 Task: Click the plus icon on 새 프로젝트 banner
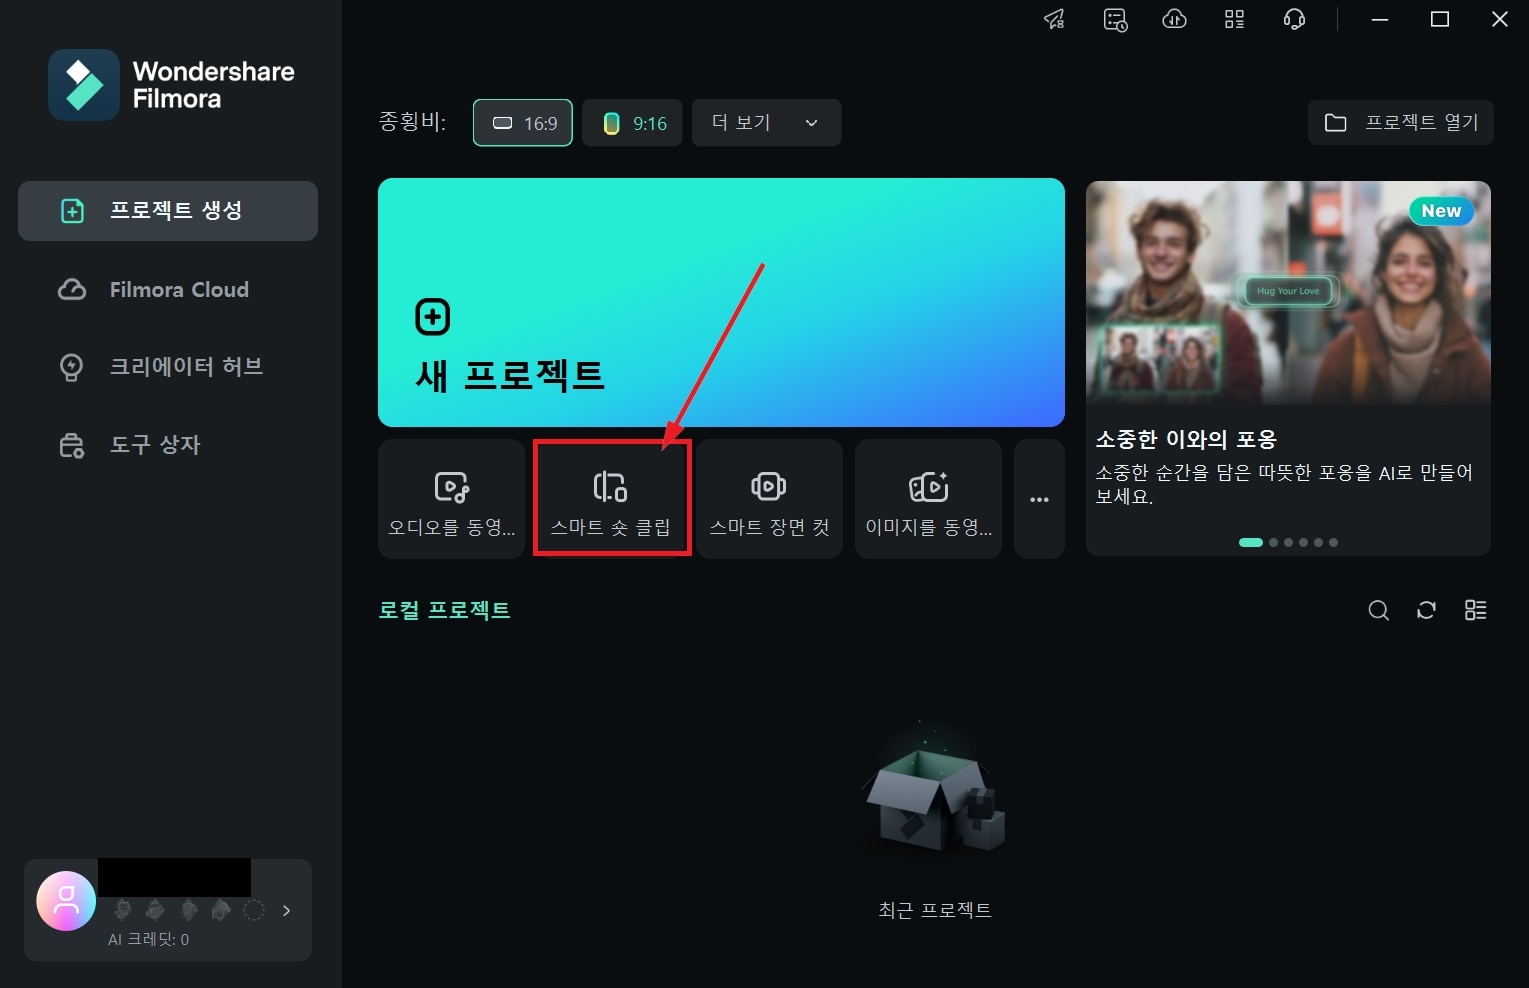point(433,318)
